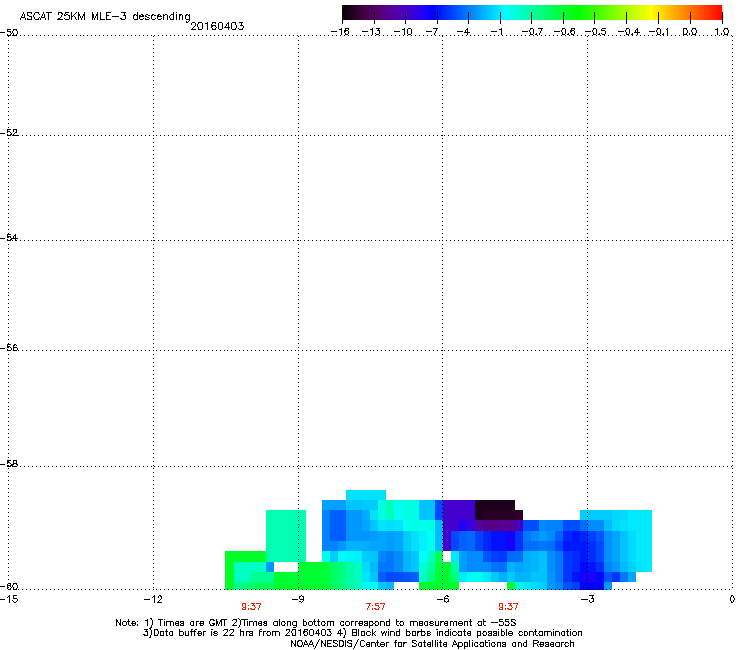Click the -0.6 color scale label
This screenshot has width=740, height=650.
coord(564,32)
